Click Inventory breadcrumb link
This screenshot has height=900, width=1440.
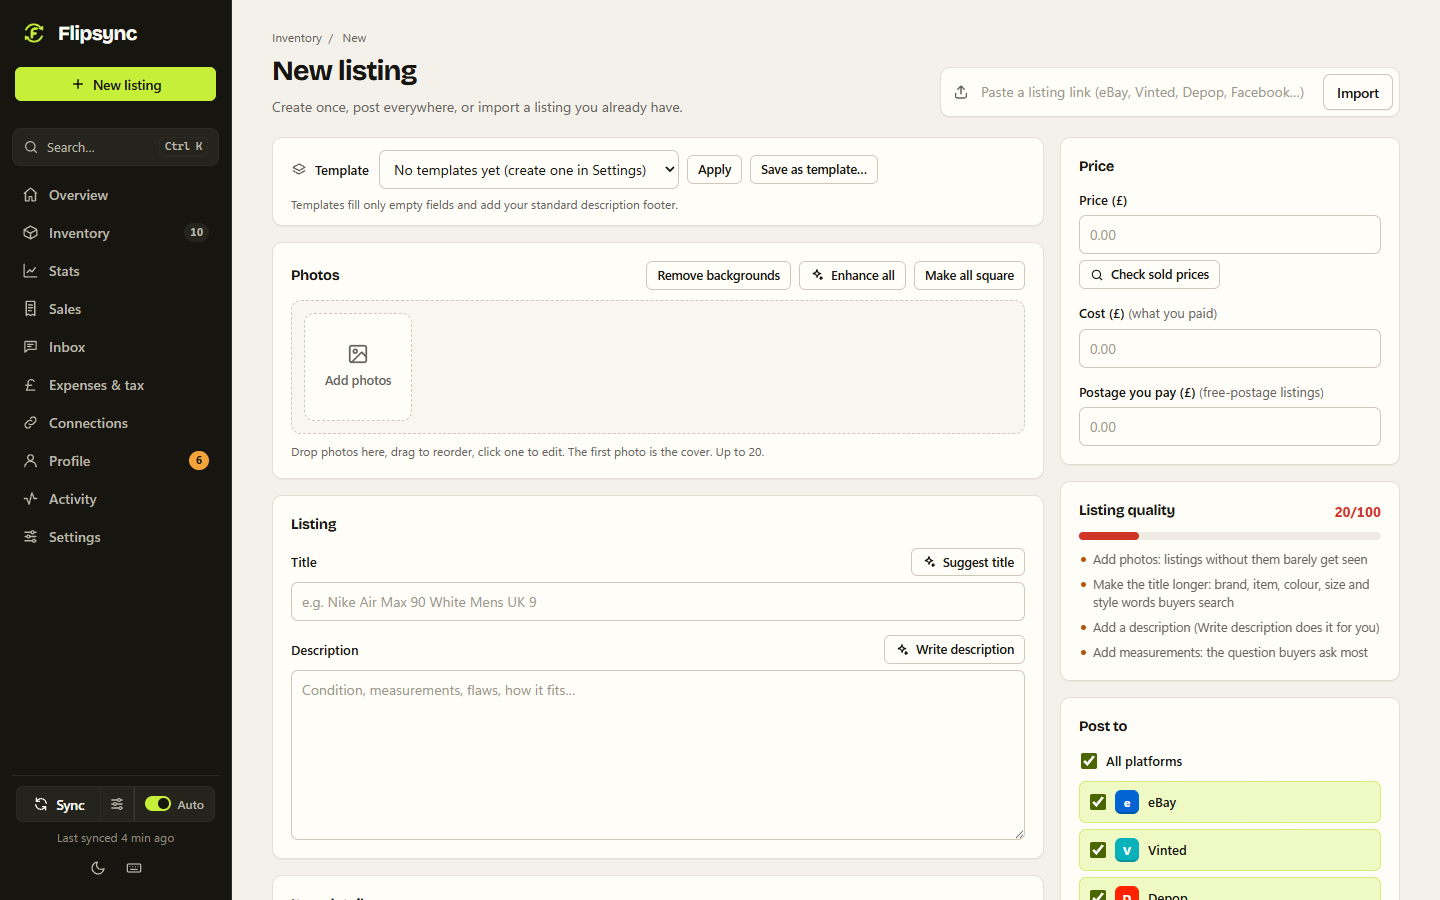297,38
